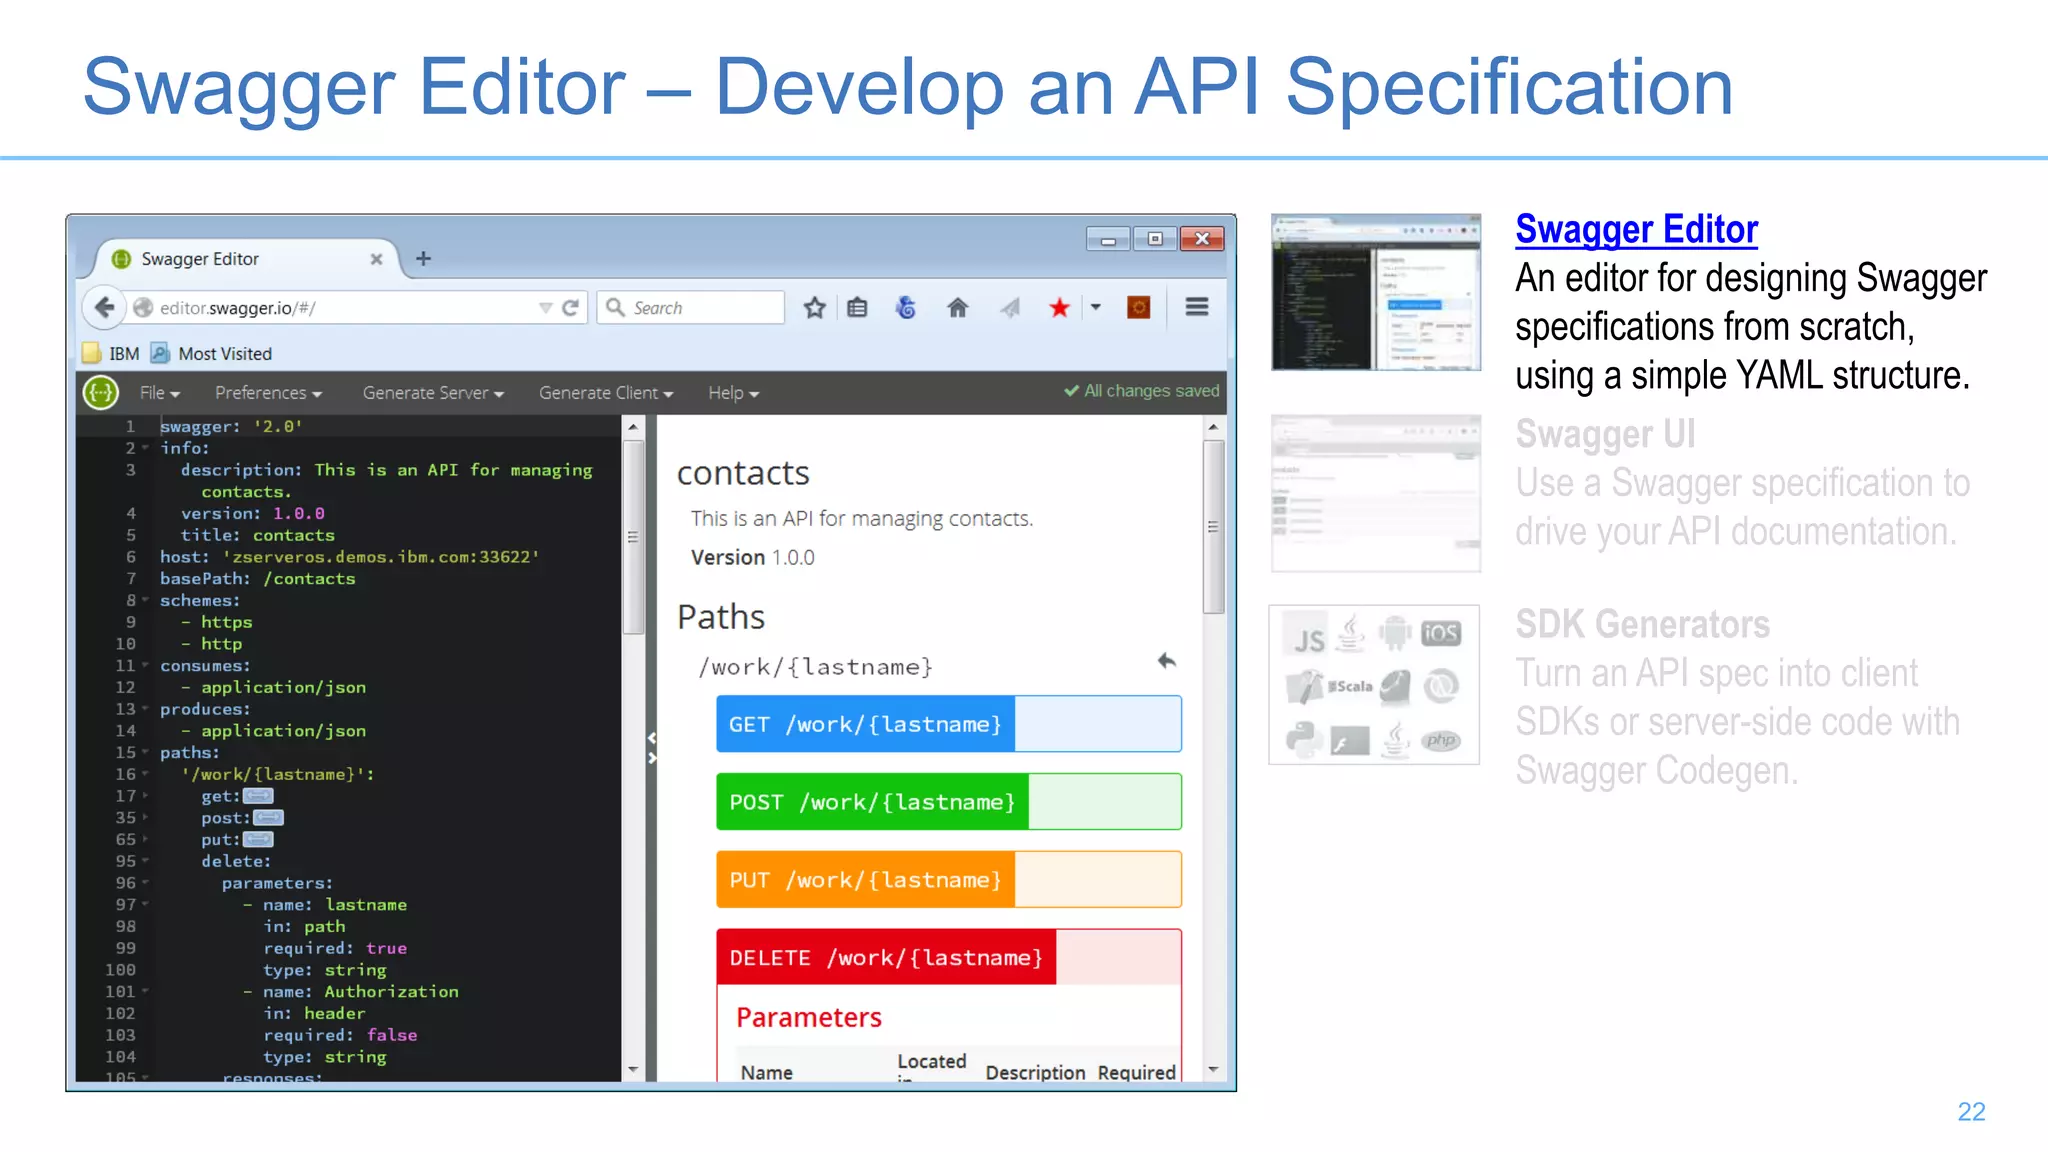Viewport: 2048px width, 1152px height.
Task: Toggle the pane divider collapse arrows
Action: [x=651, y=748]
